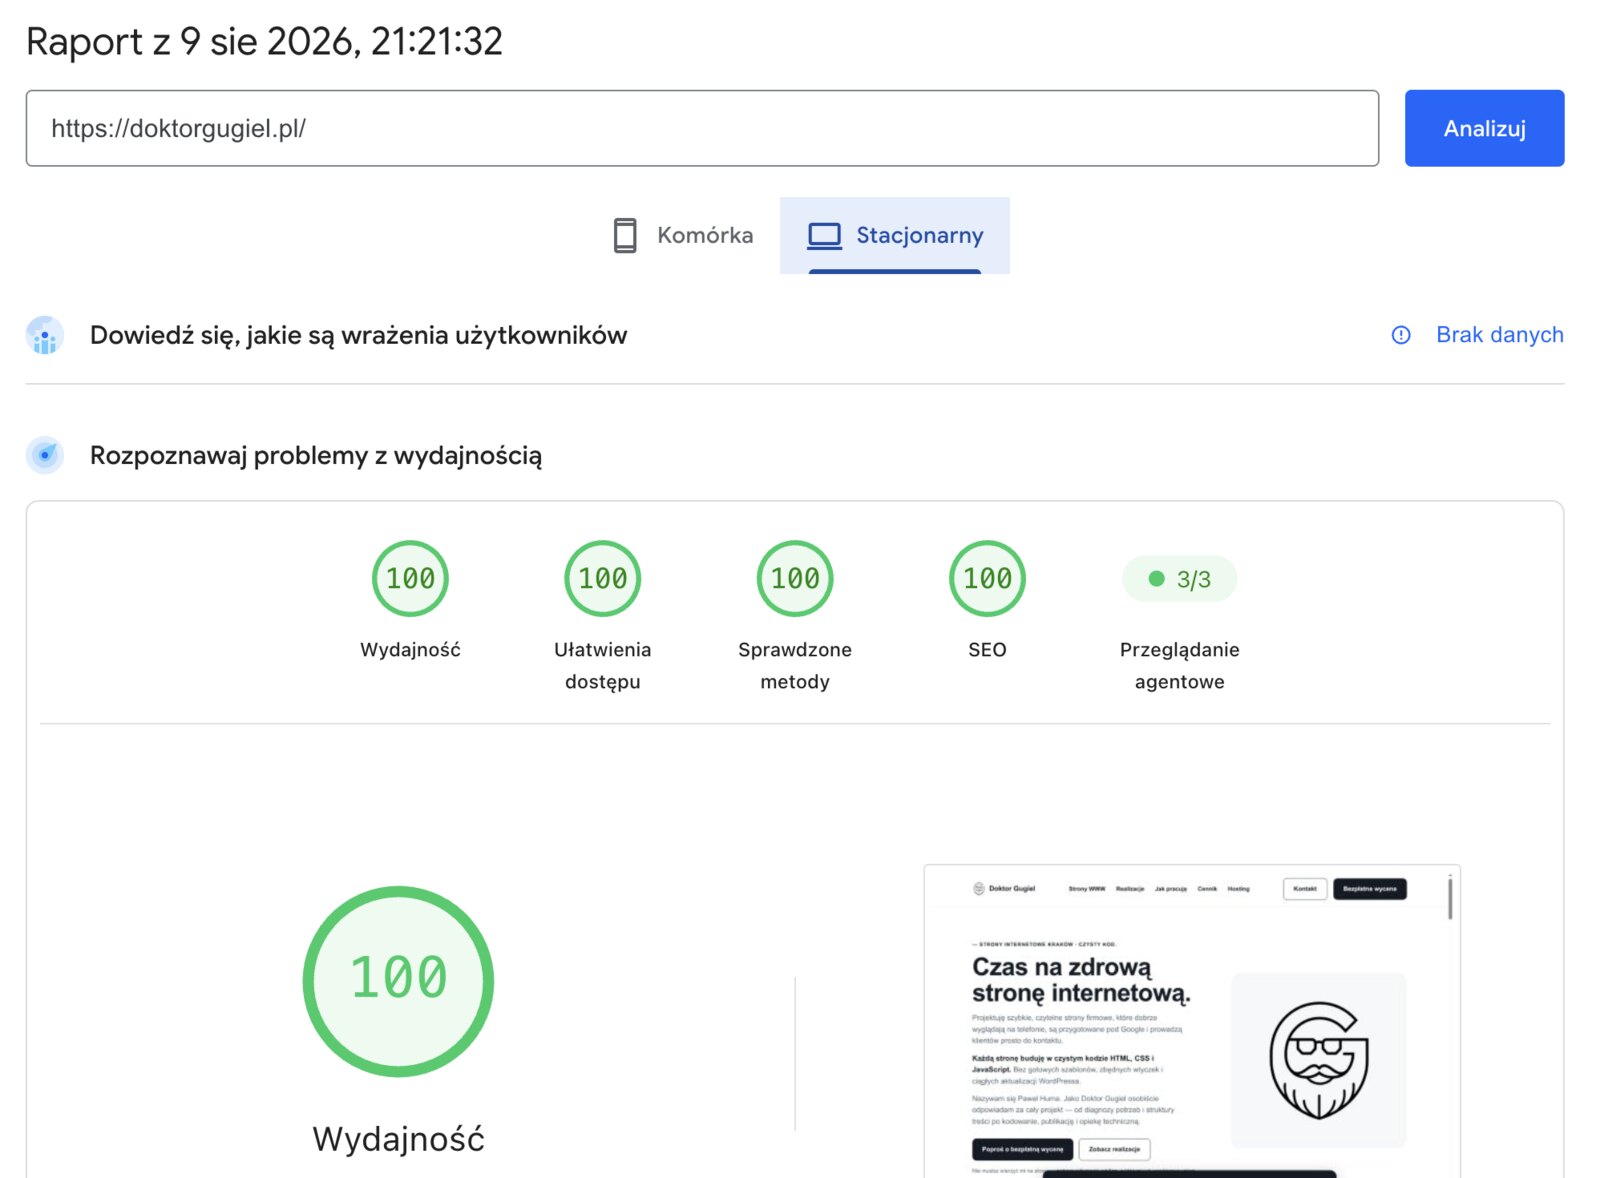Click the blue Analizuj button
The image size is (1600, 1178).
click(1484, 128)
